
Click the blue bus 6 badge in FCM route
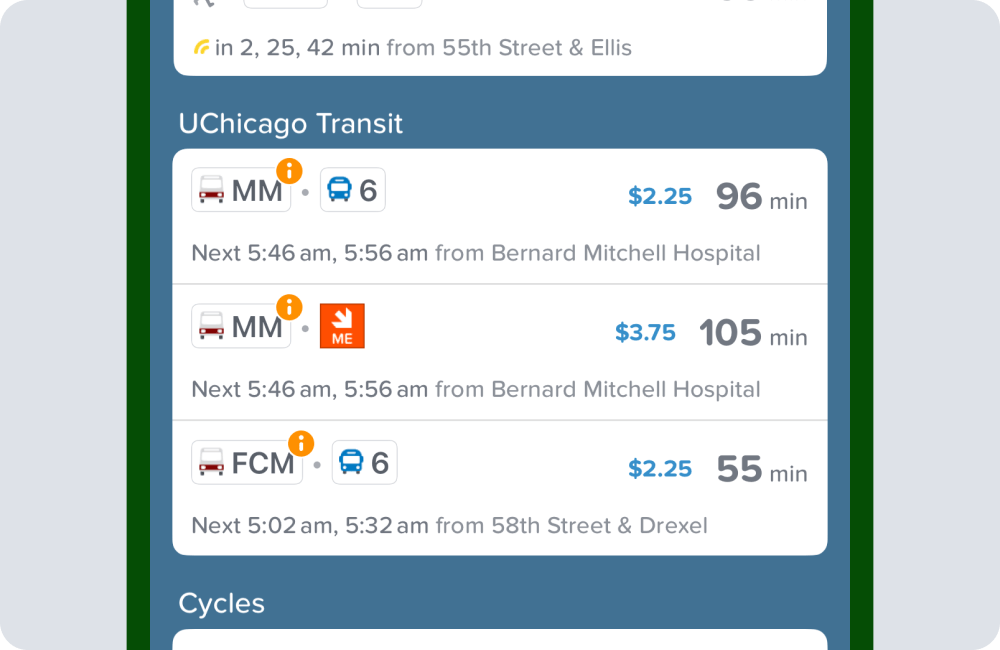pyautogui.click(x=365, y=462)
